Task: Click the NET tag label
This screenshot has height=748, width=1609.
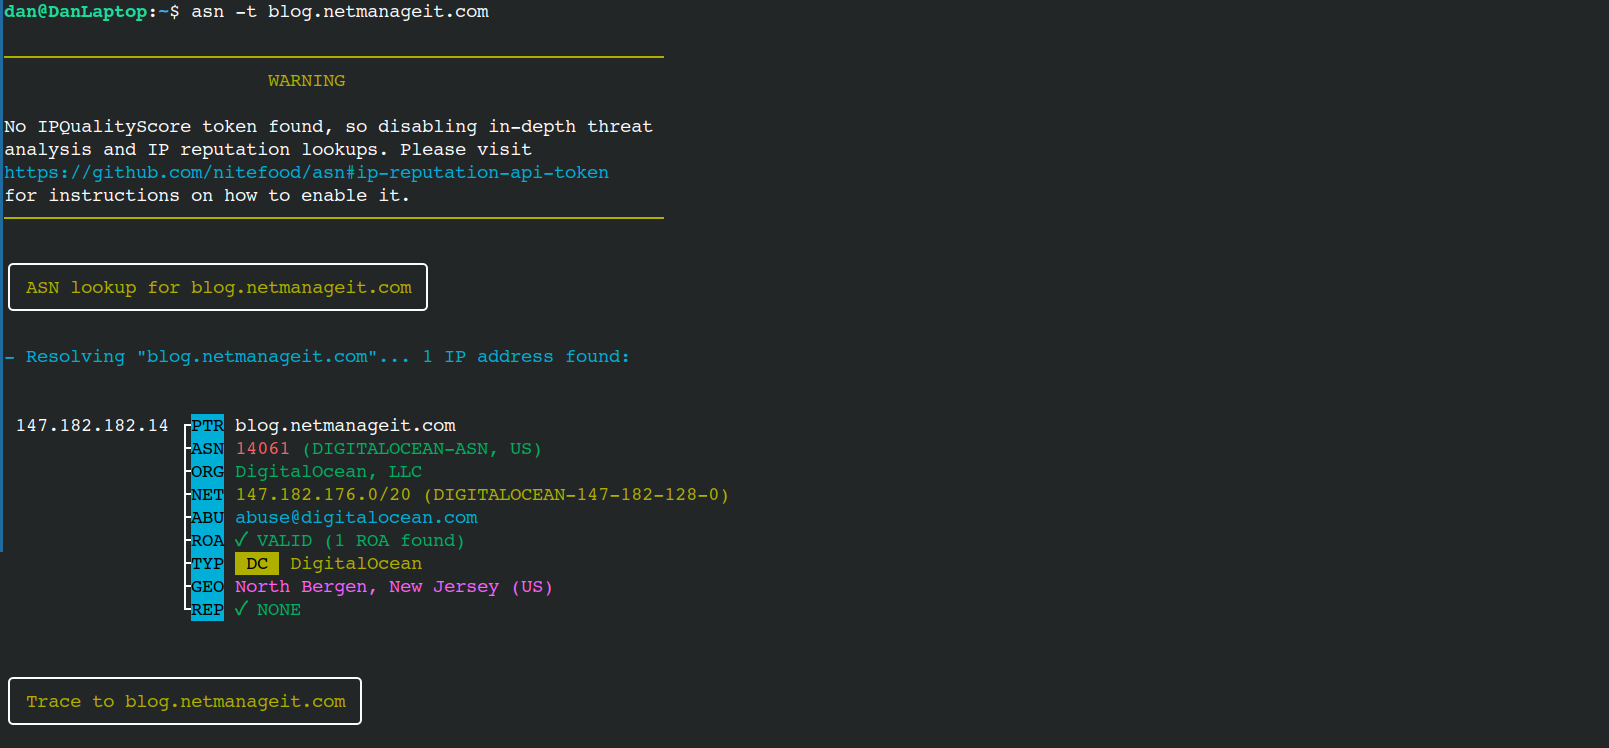Action: pyautogui.click(x=207, y=495)
